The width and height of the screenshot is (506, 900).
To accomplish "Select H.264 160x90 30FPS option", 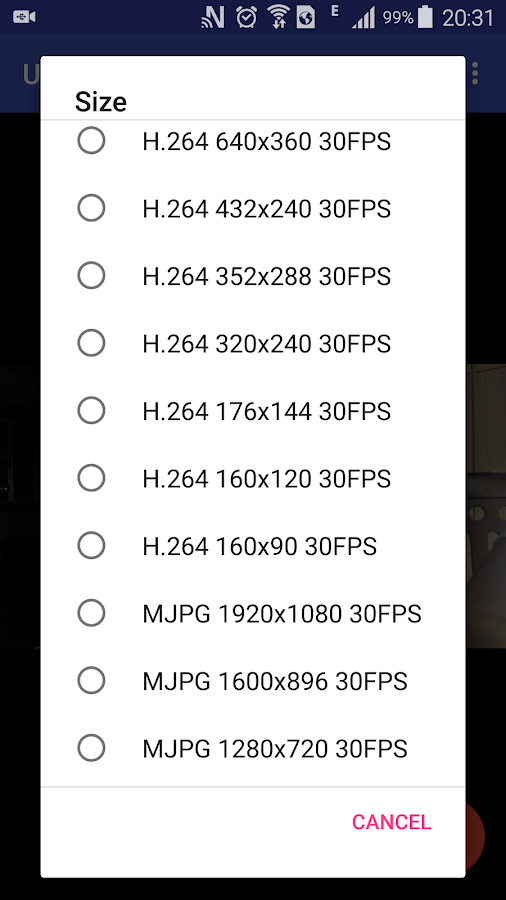I will tap(252, 546).
